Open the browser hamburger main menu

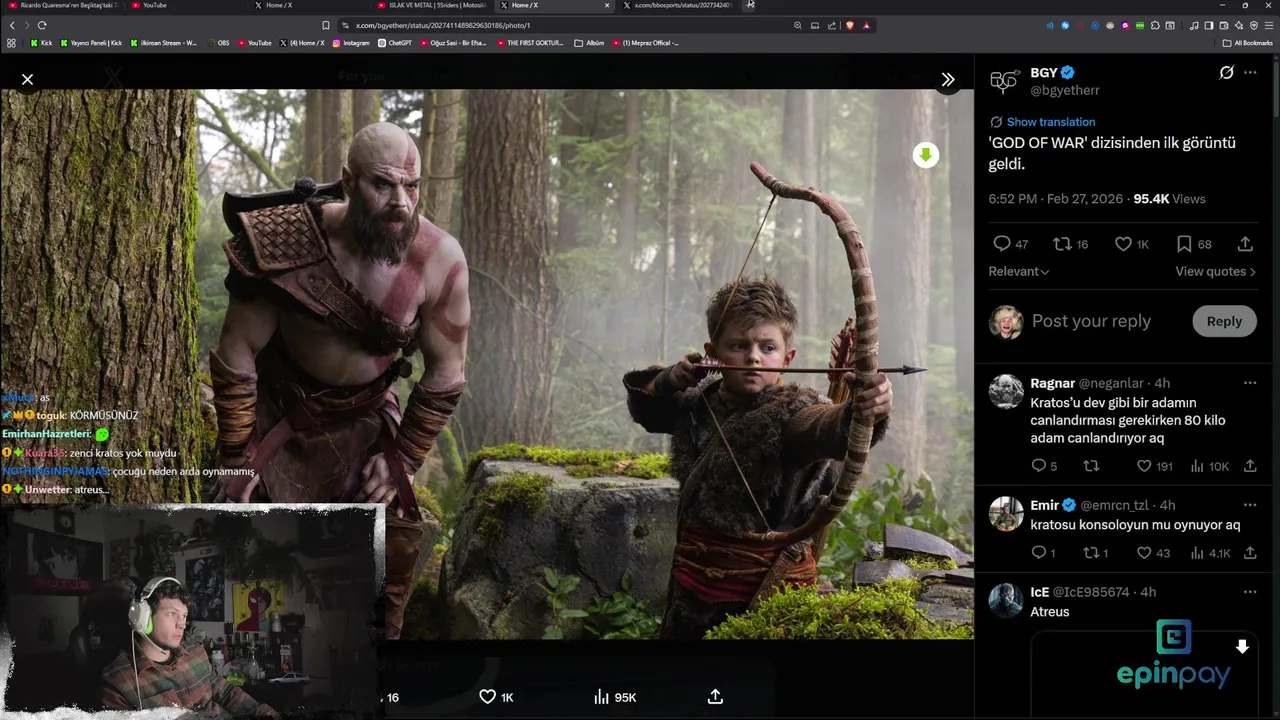1269,25
